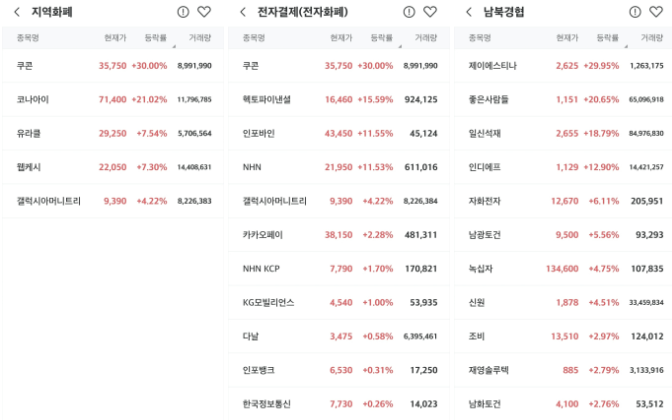Screen dimensions: 672x420
Task: Open NHN KCP stock row
Action: tap(339, 269)
